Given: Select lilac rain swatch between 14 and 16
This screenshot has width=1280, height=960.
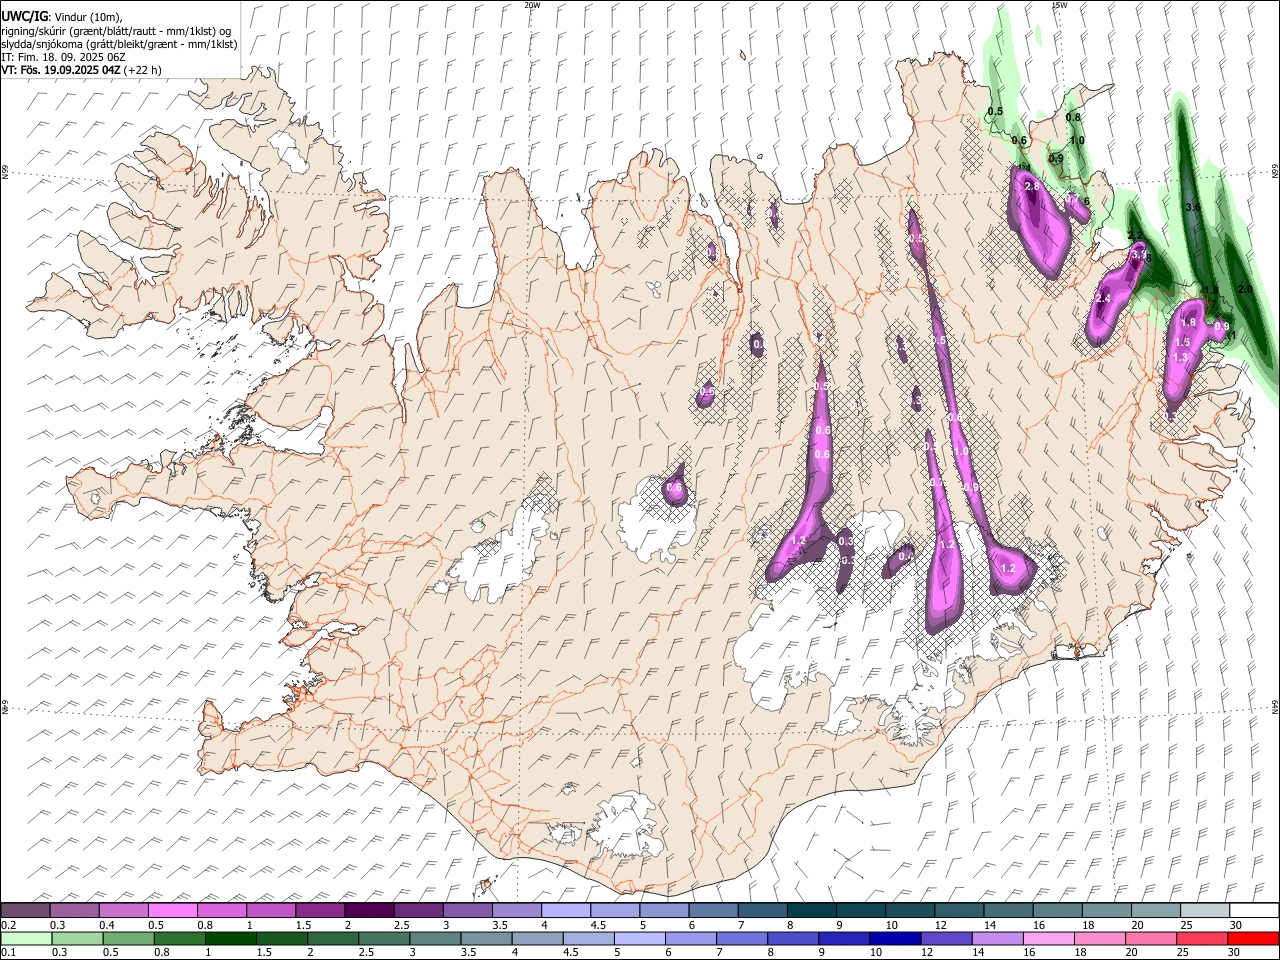Looking at the screenshot, I should pyautogui.click(x=996, y=939).
